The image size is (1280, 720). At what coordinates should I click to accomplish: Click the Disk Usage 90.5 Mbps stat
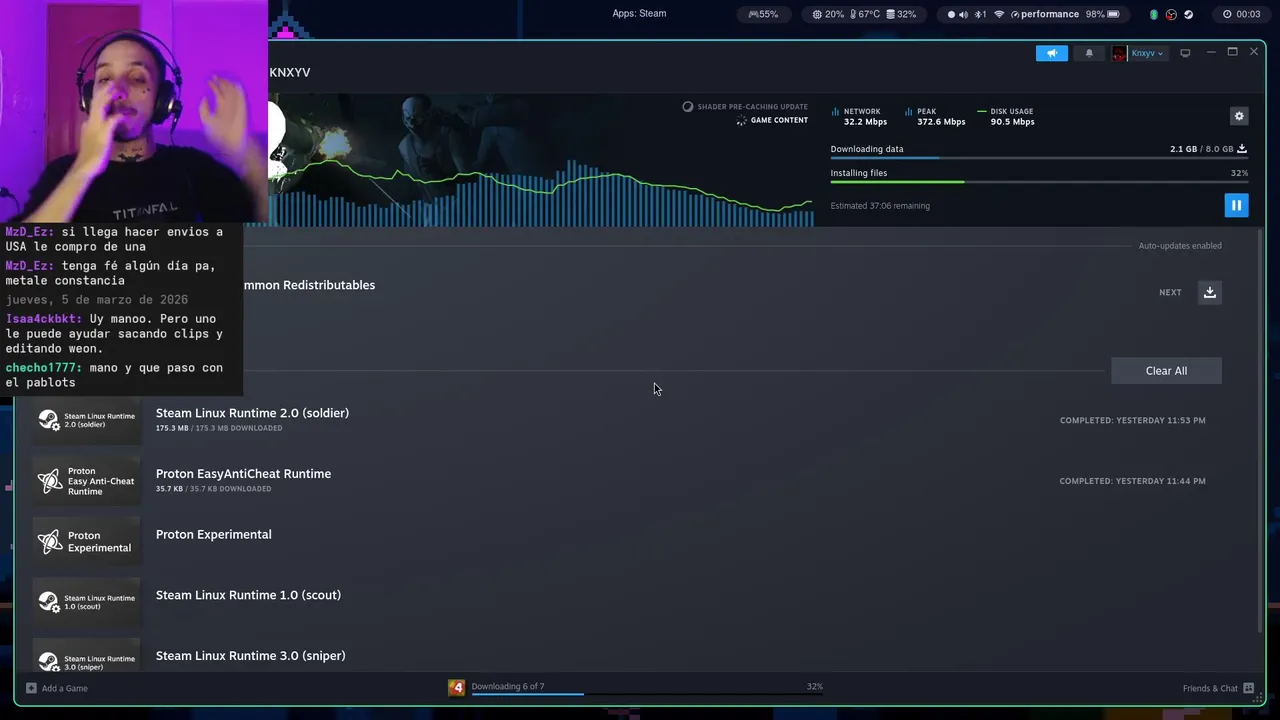[1006, 117]
